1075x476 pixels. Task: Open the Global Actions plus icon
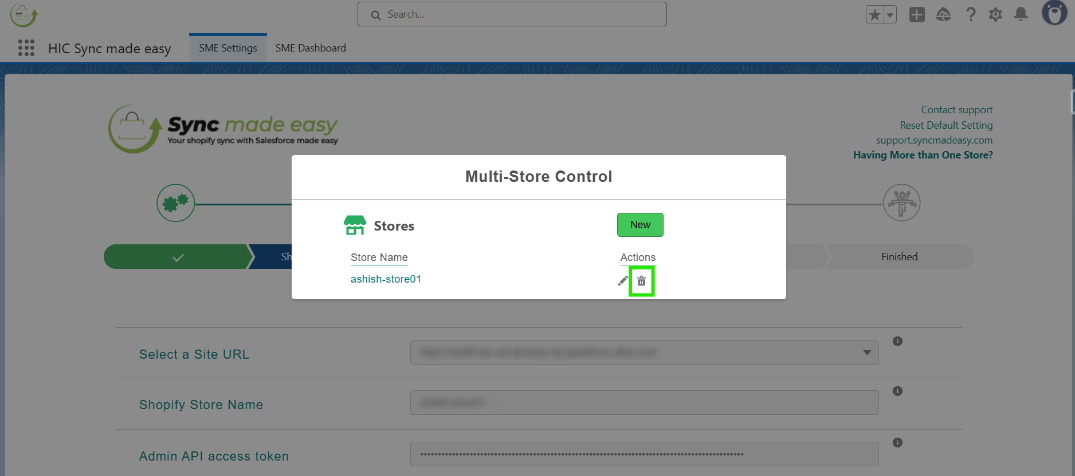pyautogui.click(x=917, y=15)
